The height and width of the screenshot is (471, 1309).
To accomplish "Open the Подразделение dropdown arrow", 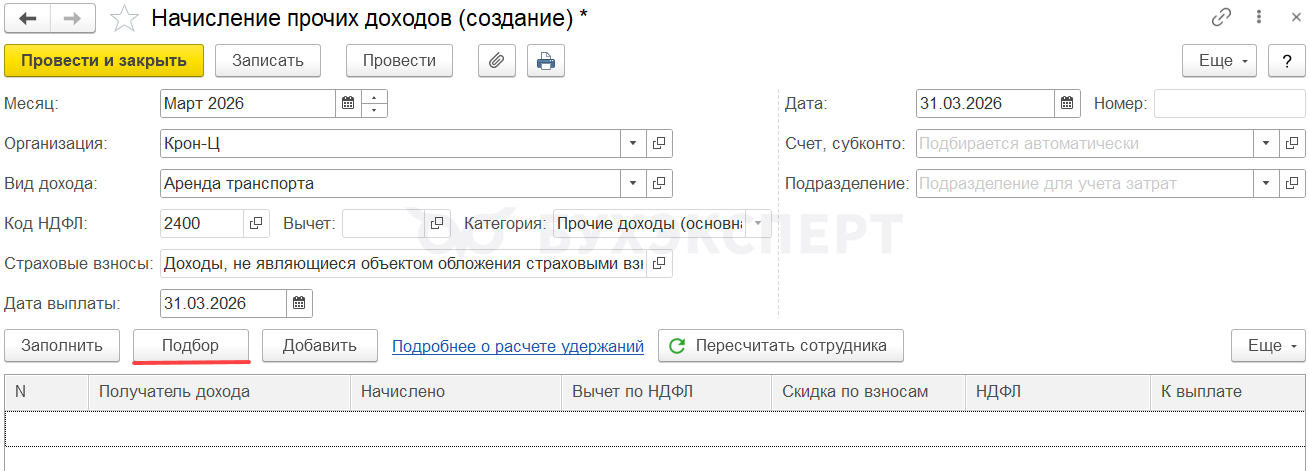I will pyautogui.click(x=1267, y=184).
